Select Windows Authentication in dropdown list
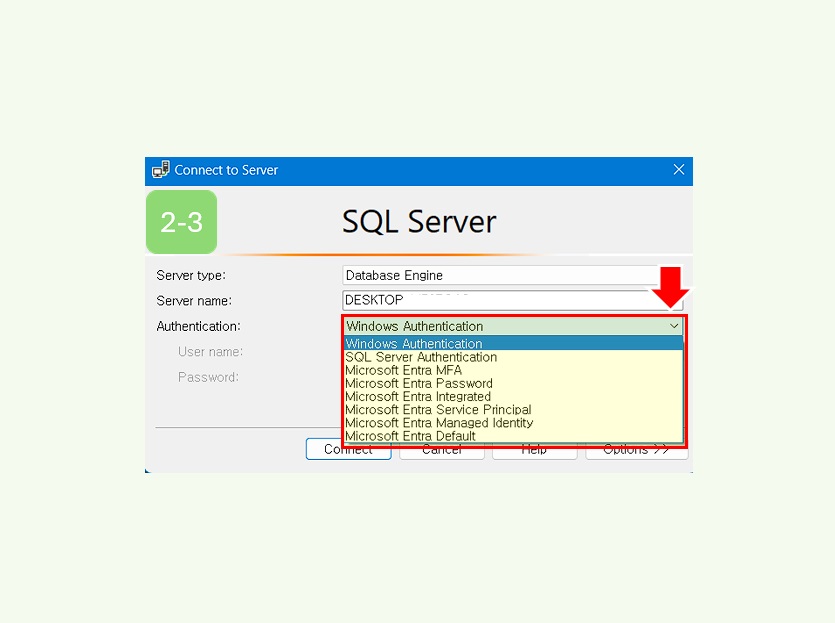This screenshot has height=623, width=835. click(x=513, y=343)
